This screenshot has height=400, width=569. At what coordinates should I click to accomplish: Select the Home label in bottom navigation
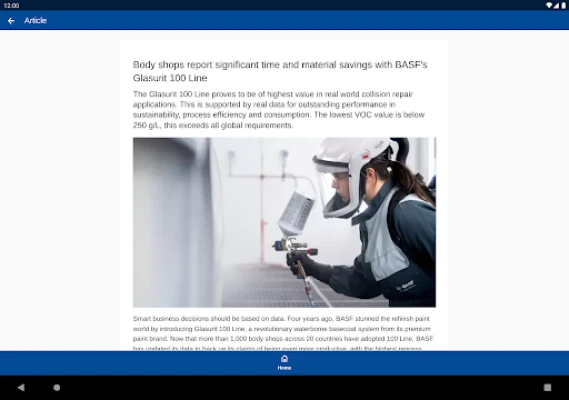coord(284,368)
